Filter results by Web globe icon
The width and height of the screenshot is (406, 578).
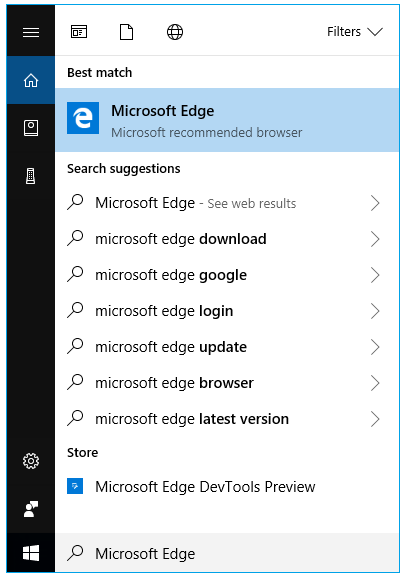coord(175,32)
